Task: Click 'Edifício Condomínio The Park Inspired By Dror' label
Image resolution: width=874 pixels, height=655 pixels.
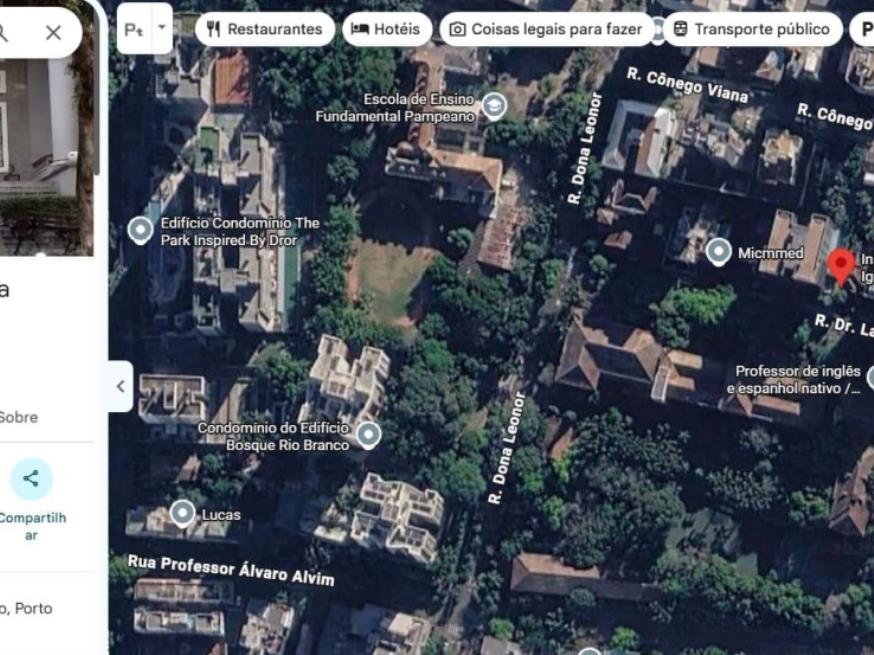Action: click(x=240, y=231)
